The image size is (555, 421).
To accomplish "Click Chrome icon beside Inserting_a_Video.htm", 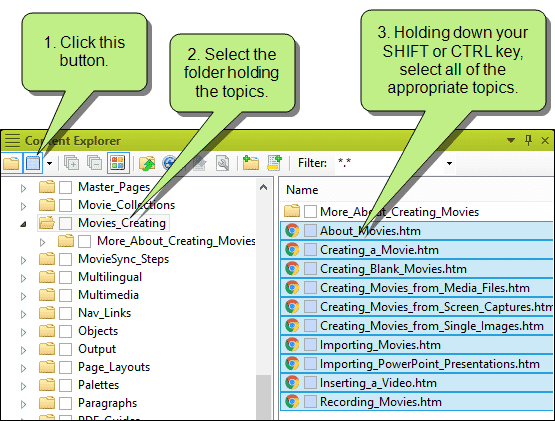I will click(292, 382).
